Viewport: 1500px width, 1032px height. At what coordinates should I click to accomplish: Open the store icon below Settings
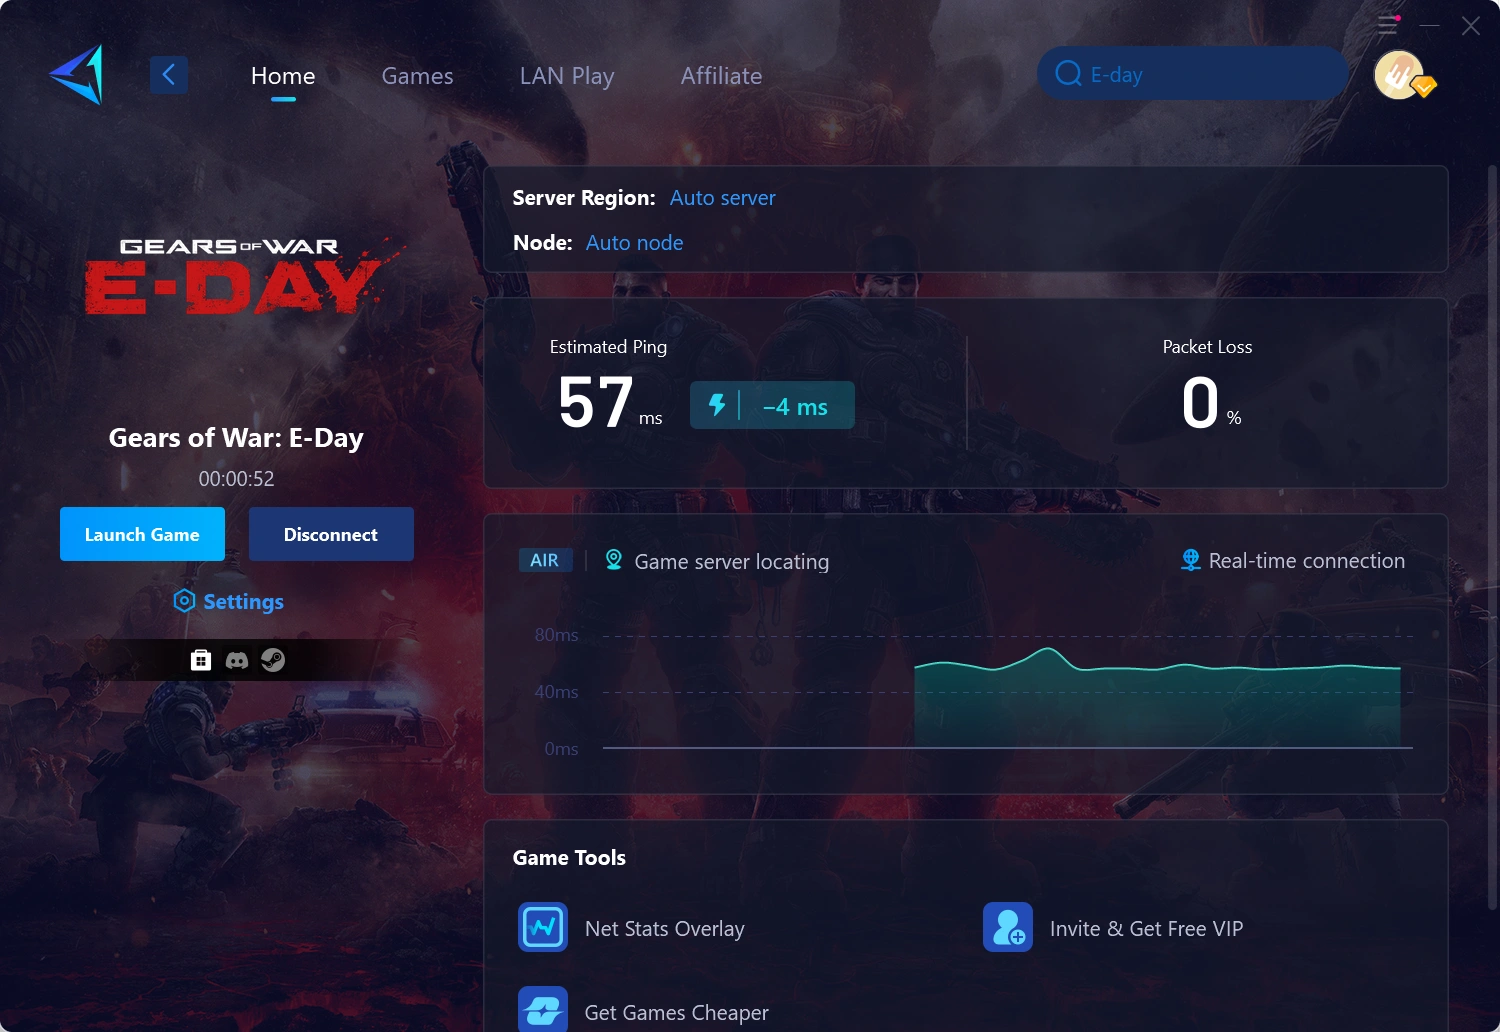(201, 660)
